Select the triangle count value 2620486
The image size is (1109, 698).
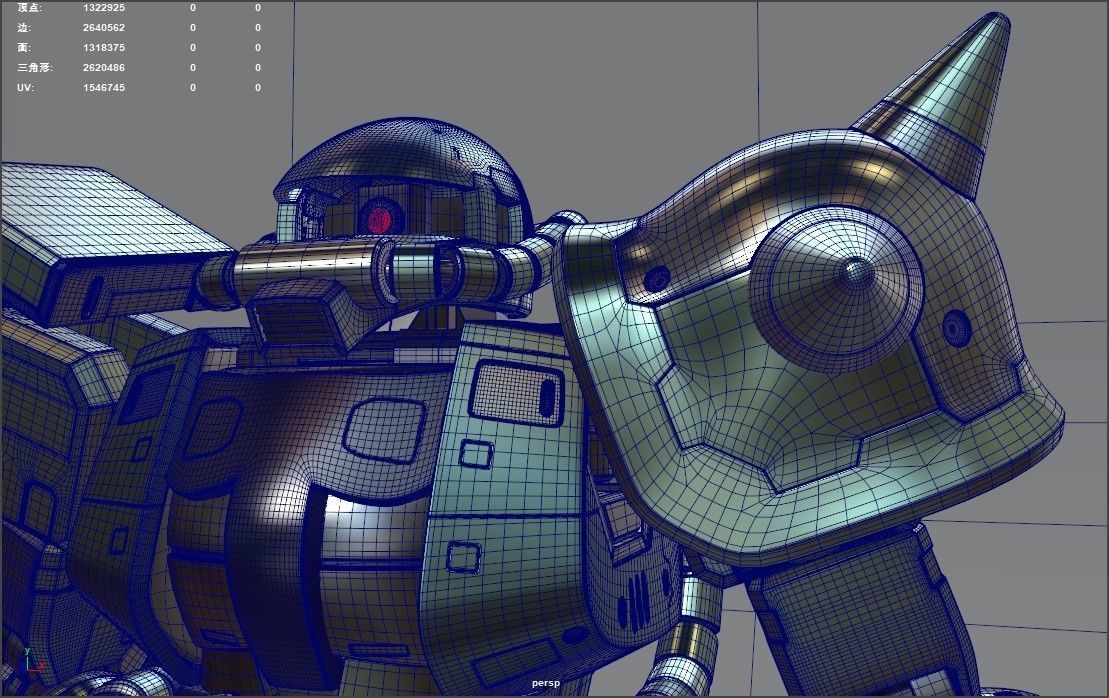(104, 68)
